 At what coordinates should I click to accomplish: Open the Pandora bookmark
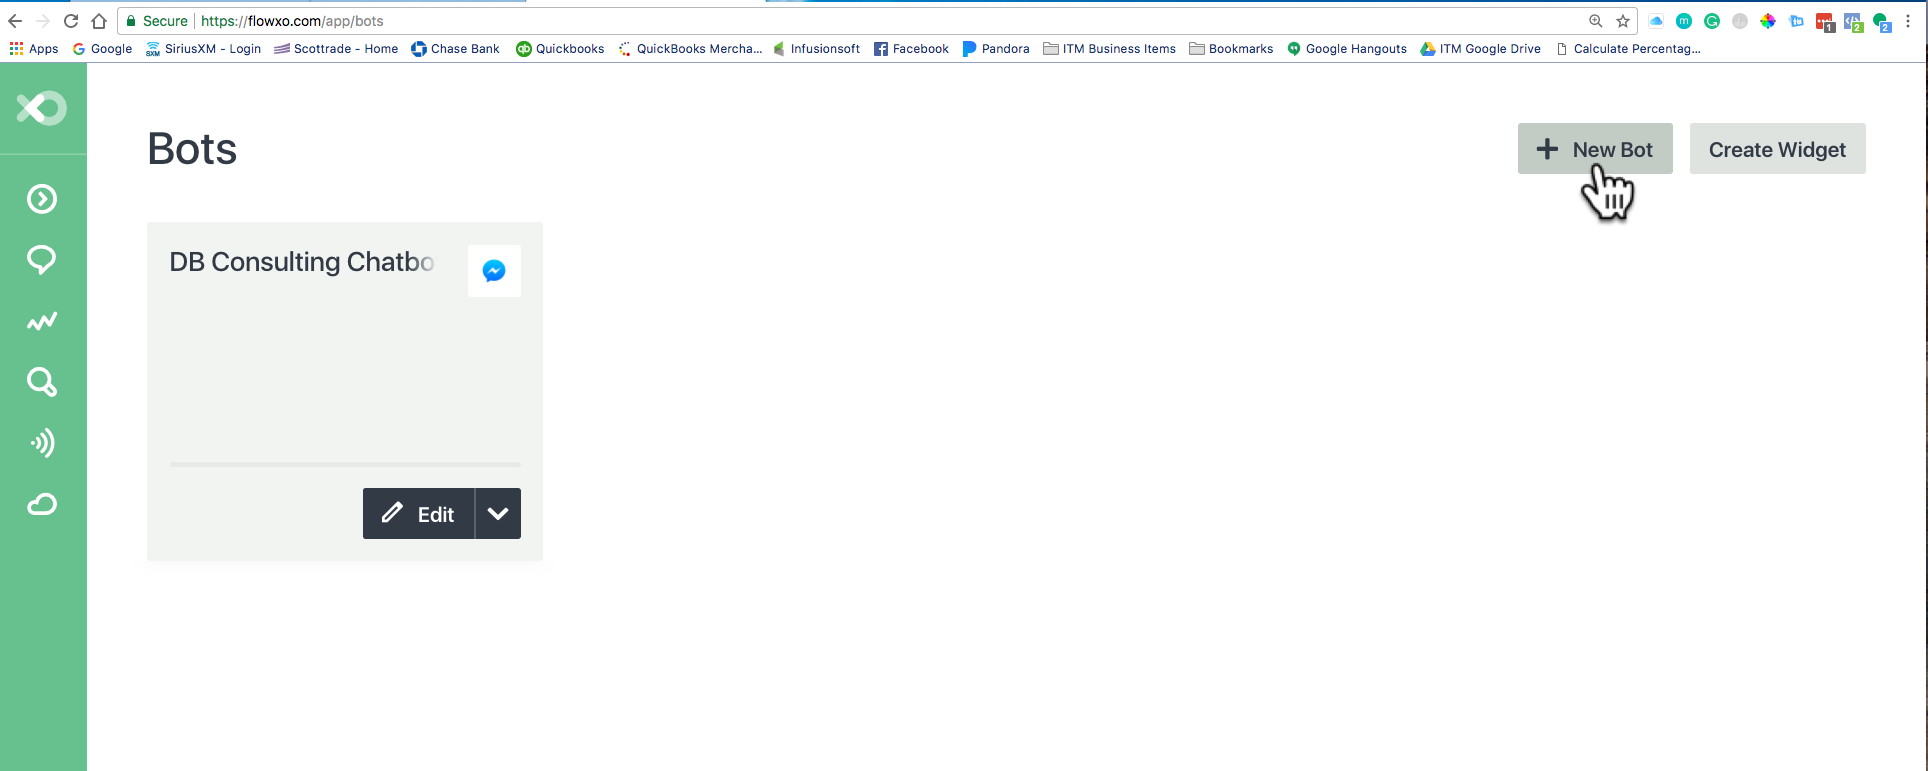coord(996,48)
